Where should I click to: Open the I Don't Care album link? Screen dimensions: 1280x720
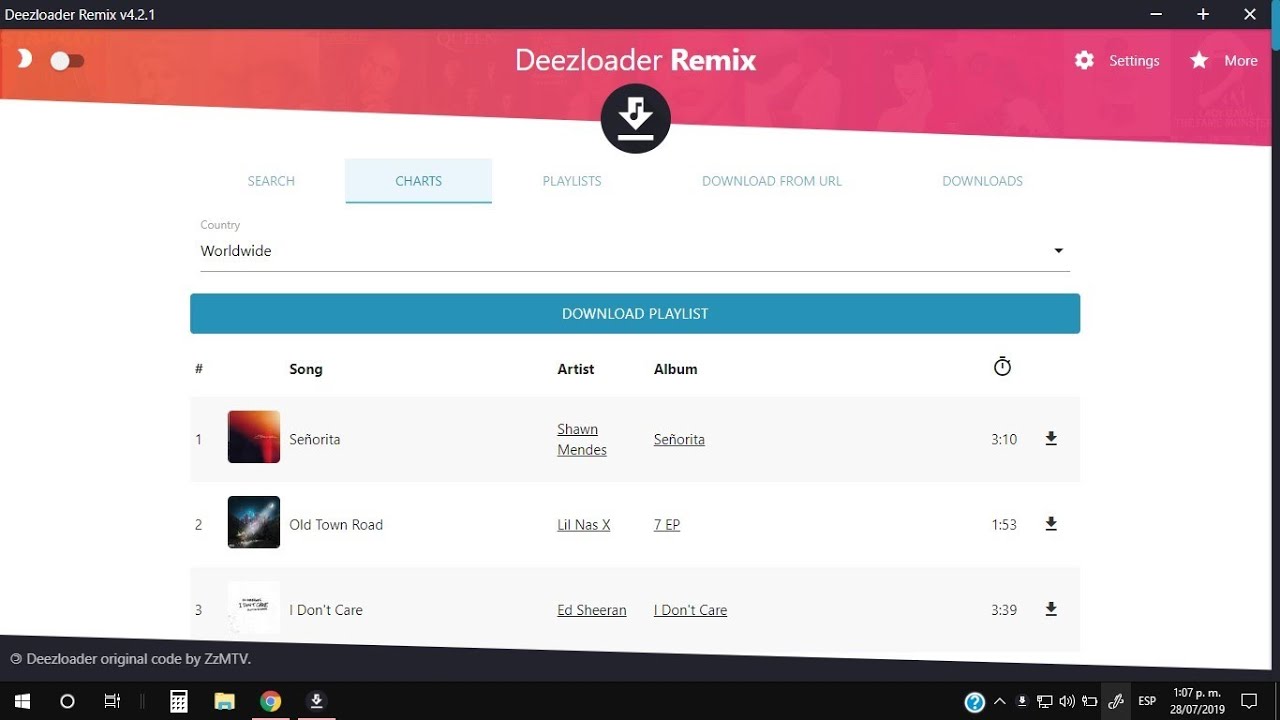pos(690,609)
